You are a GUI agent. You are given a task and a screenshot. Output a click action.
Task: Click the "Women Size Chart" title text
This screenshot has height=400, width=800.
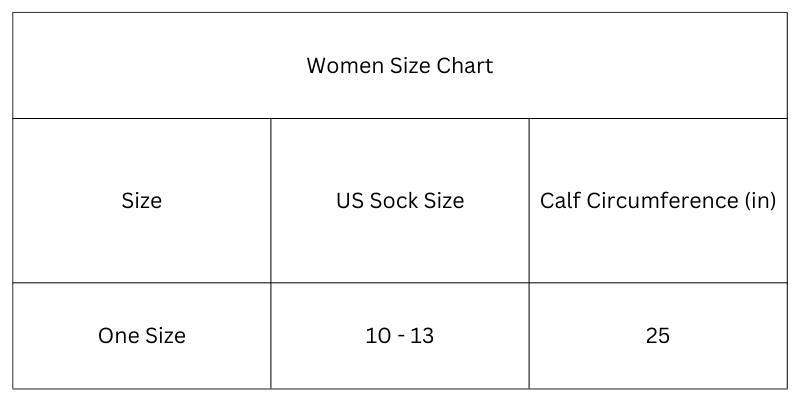(x=399, y=66)
